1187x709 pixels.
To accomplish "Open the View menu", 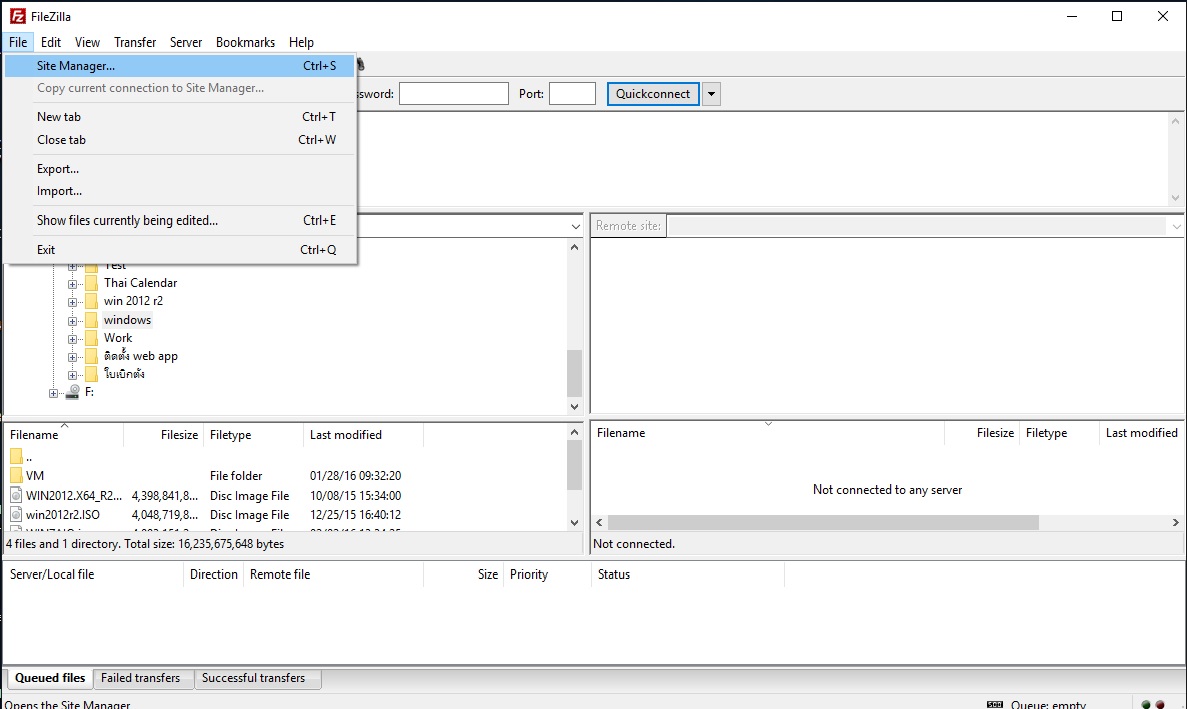I will coord(87,42).
